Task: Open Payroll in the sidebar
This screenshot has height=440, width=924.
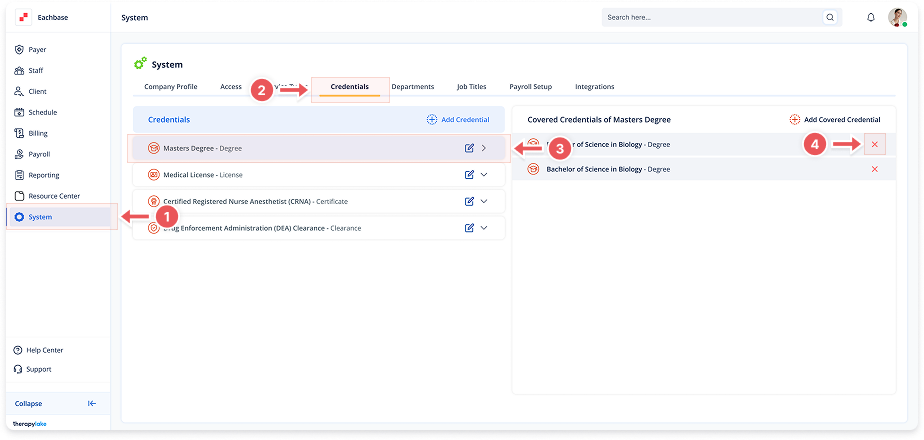Action: tap(37, 154)
